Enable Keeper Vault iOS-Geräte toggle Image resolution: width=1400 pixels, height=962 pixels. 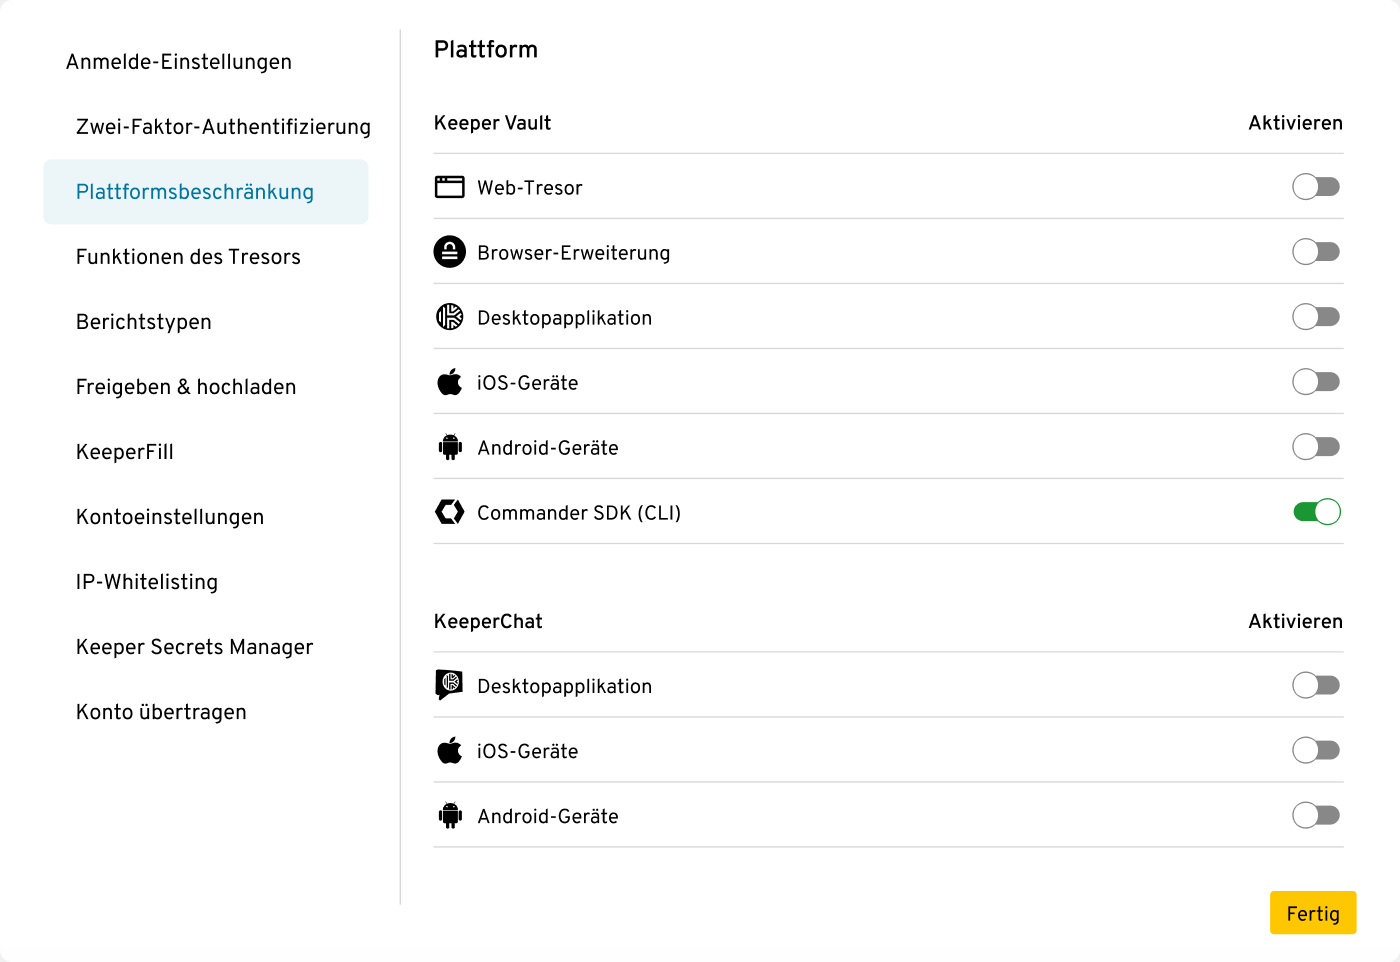1316,382
